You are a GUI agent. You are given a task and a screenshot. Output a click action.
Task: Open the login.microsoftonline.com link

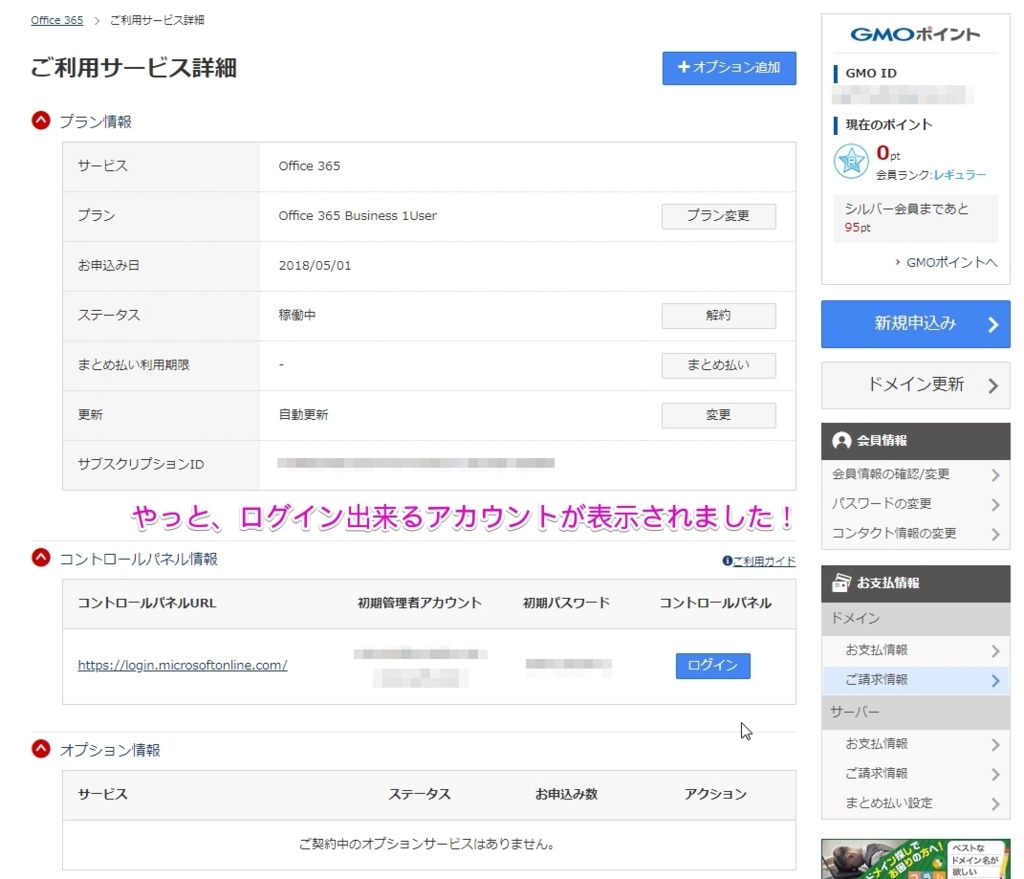point(182,665)
